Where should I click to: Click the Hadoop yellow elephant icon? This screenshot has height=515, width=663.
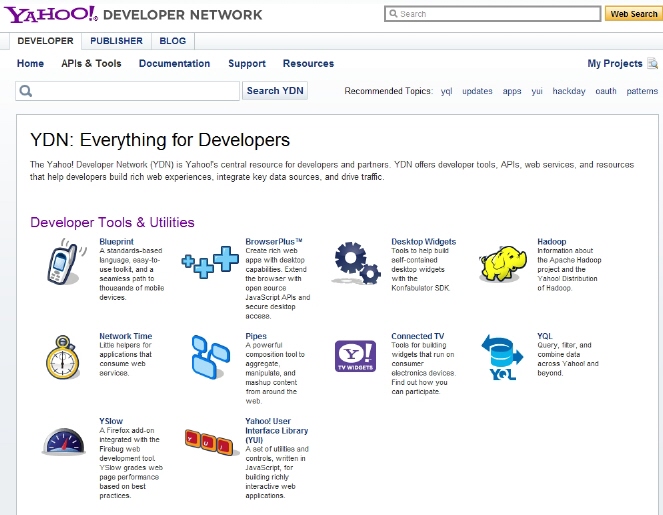pos(503,263)
